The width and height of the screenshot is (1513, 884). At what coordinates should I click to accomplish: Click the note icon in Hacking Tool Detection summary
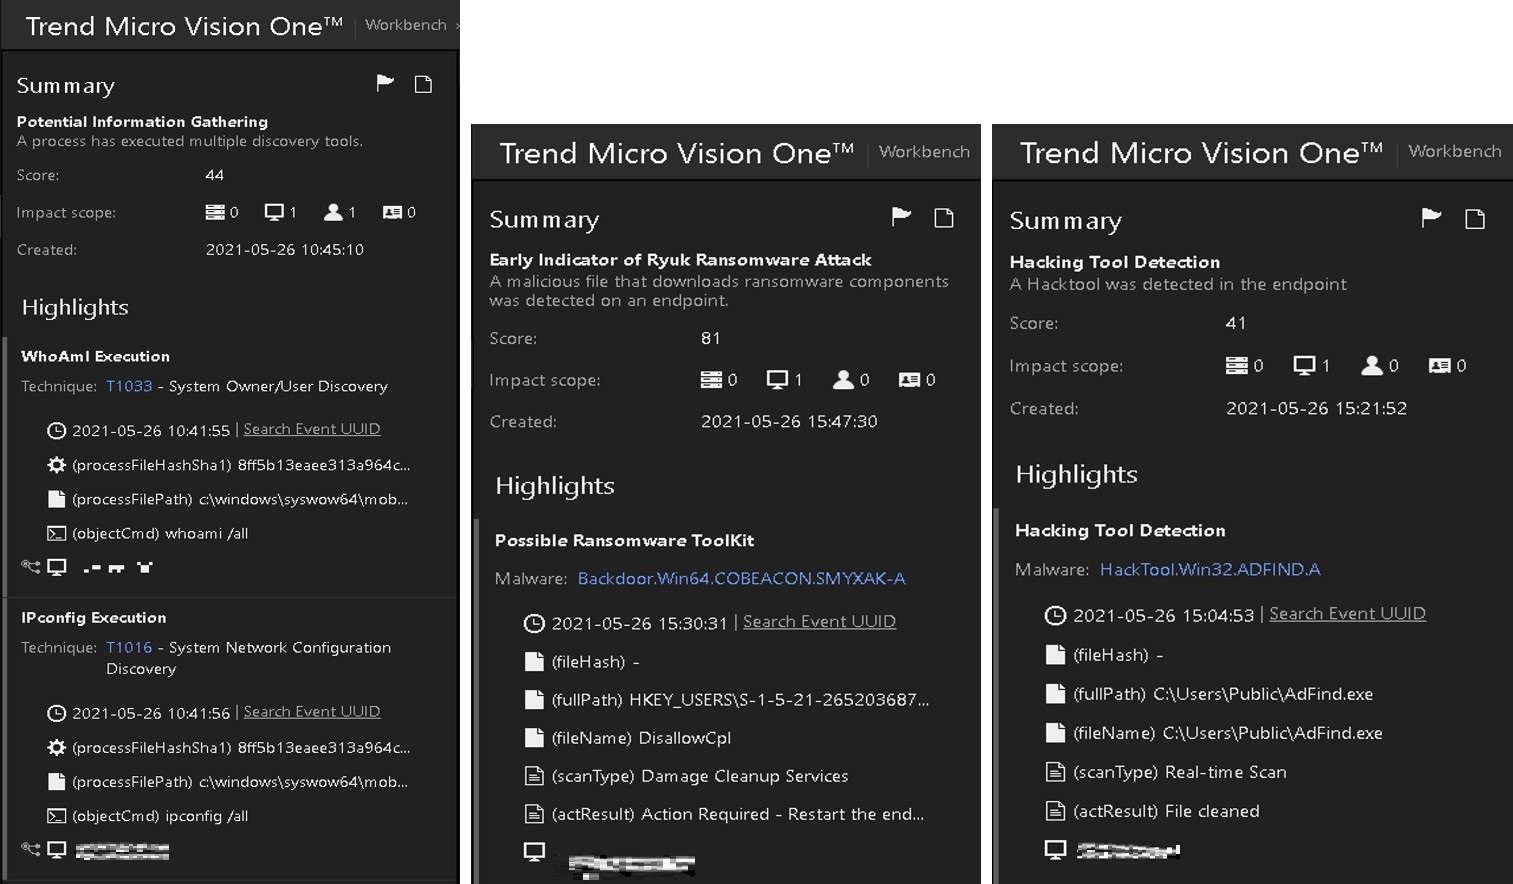(1474, 219)
